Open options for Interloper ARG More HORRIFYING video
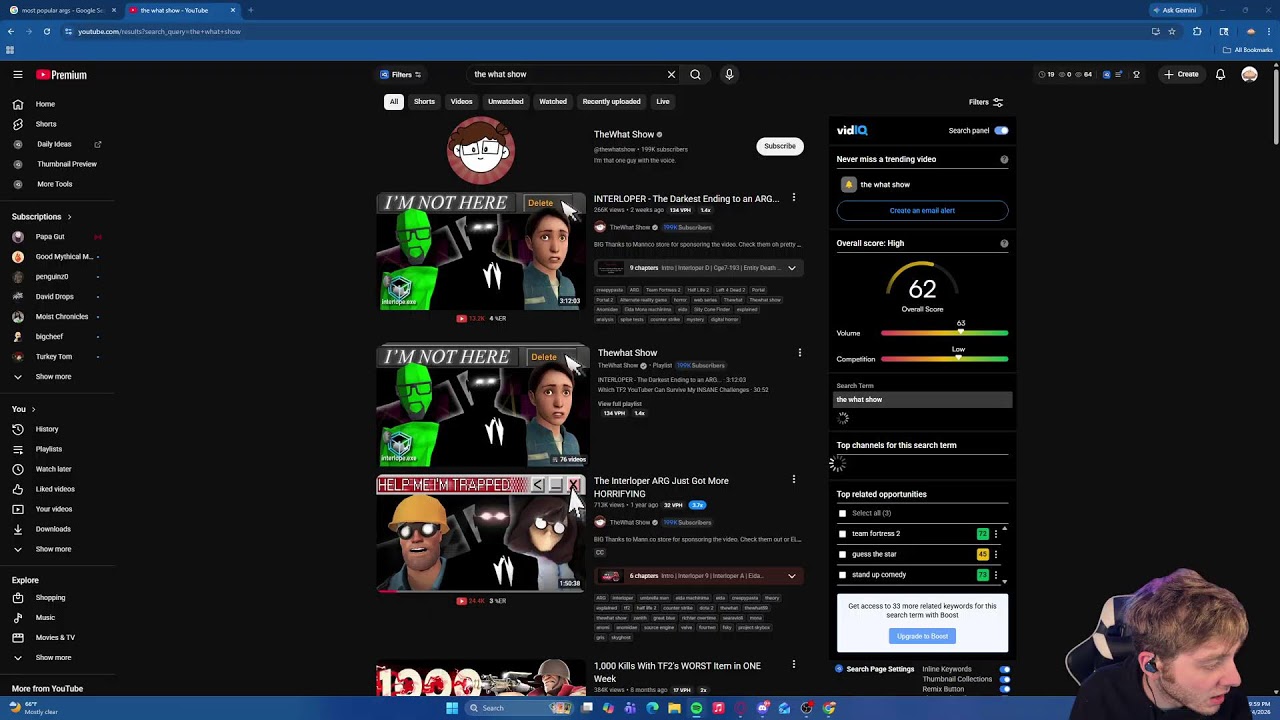Screen dimensions: 1280x720 pos(794,480)
